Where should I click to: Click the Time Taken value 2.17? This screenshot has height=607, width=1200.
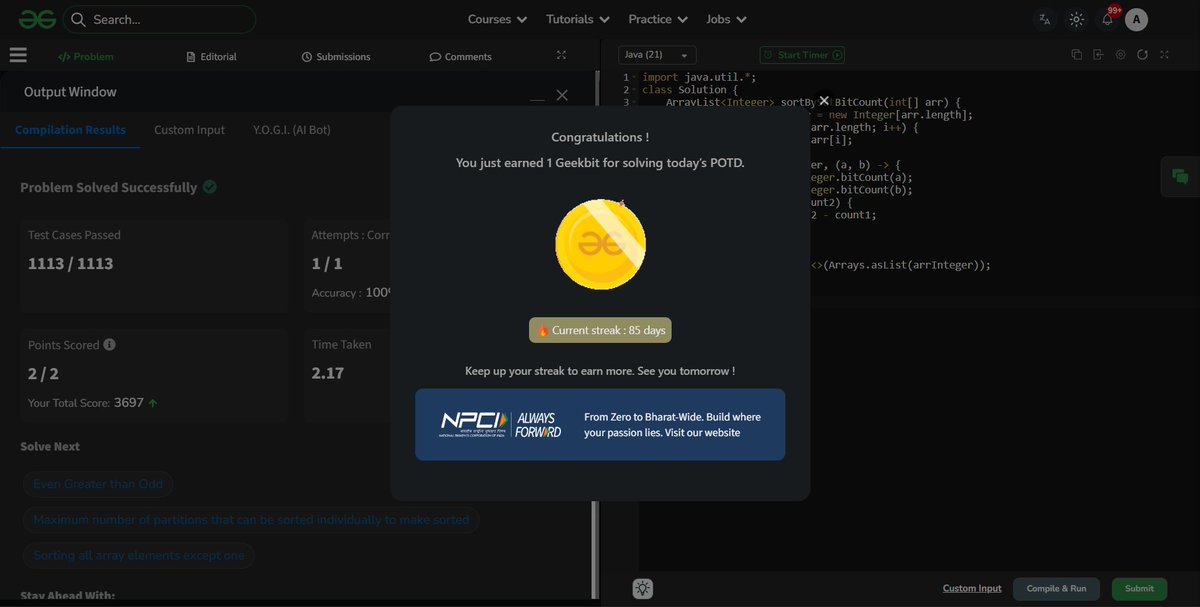coord(328,373)
